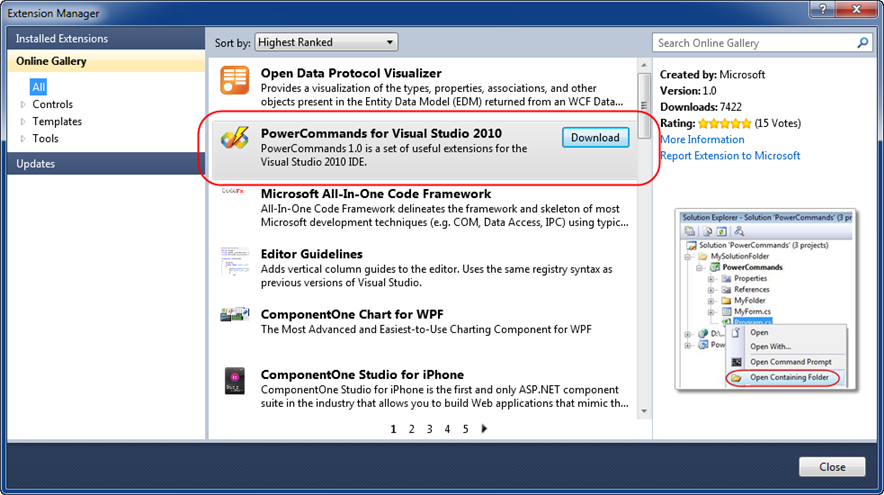
Task: Close the Extension Manager window
Action: click(857, 9)
